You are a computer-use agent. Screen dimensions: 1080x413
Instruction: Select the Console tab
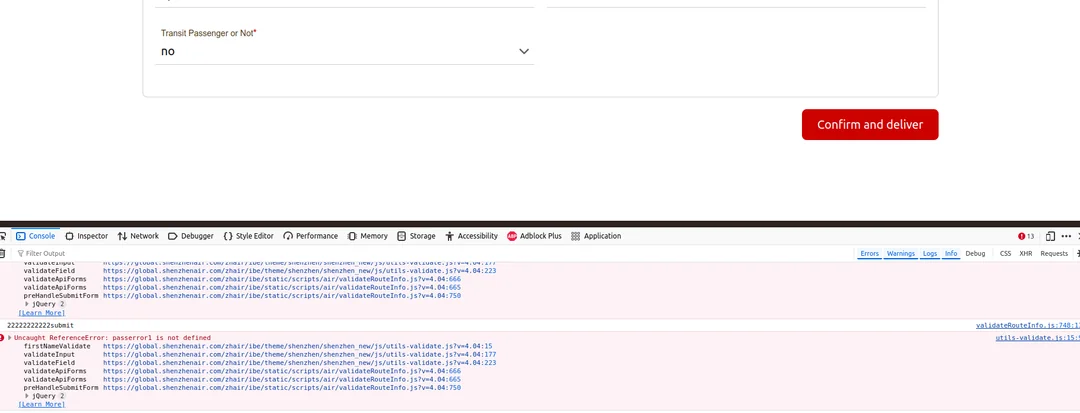35,236
